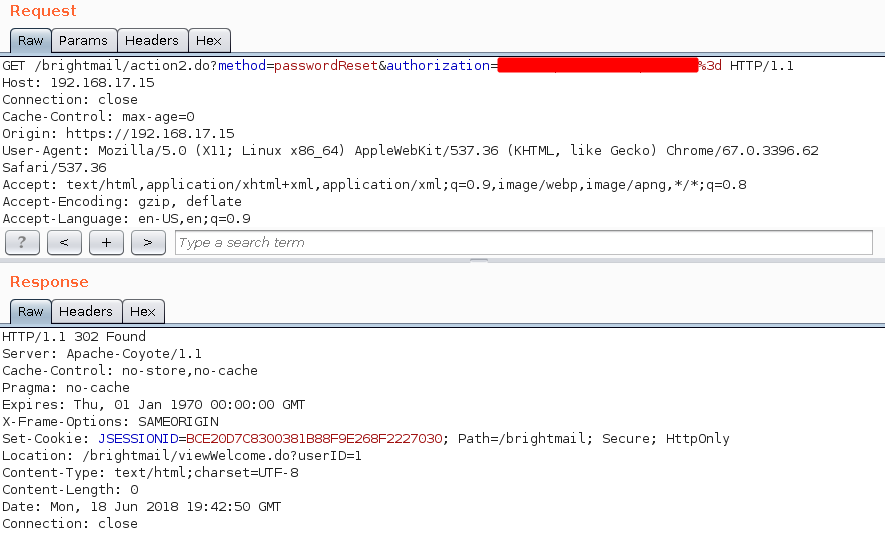This screenshot has height=539, width=885.
Task: Click the request 'Connection: close' header
Action: [x=70, y=99]
